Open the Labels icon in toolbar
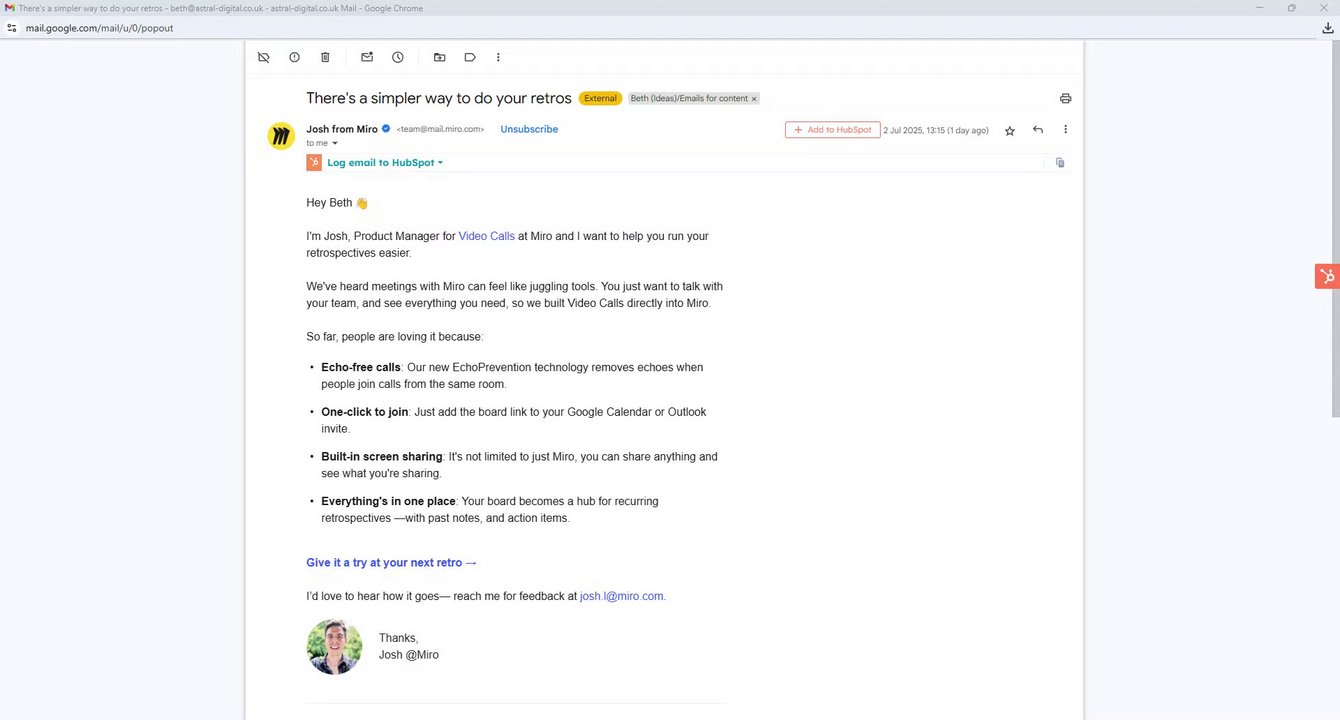The width and height of the screenshot is (1340, 720). [x=470, y=57]
